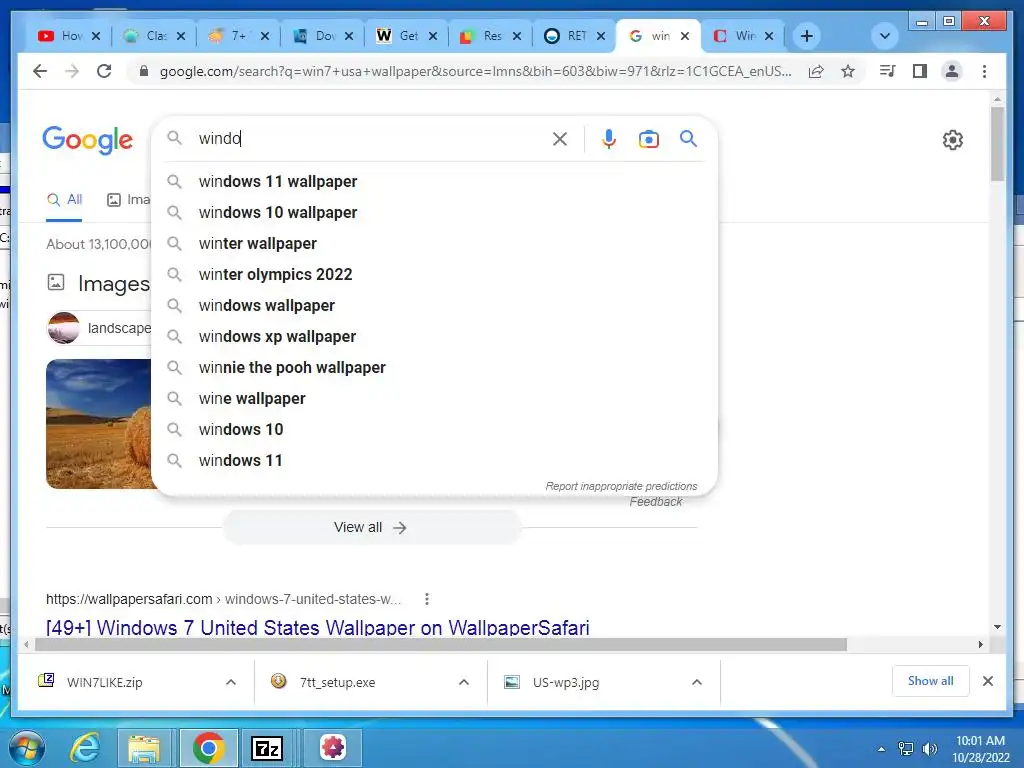Open volume control in system tray
The width and height of the screenshot is (1024, 768).
(930, 749)
